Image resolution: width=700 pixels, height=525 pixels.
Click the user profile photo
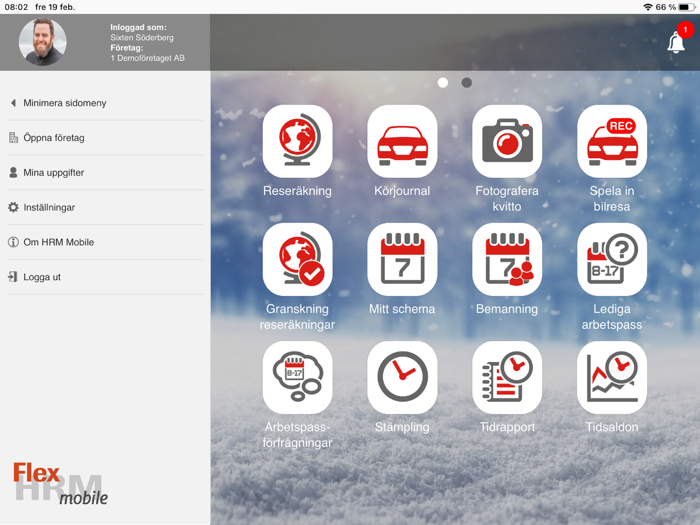(x=42, y=42)
